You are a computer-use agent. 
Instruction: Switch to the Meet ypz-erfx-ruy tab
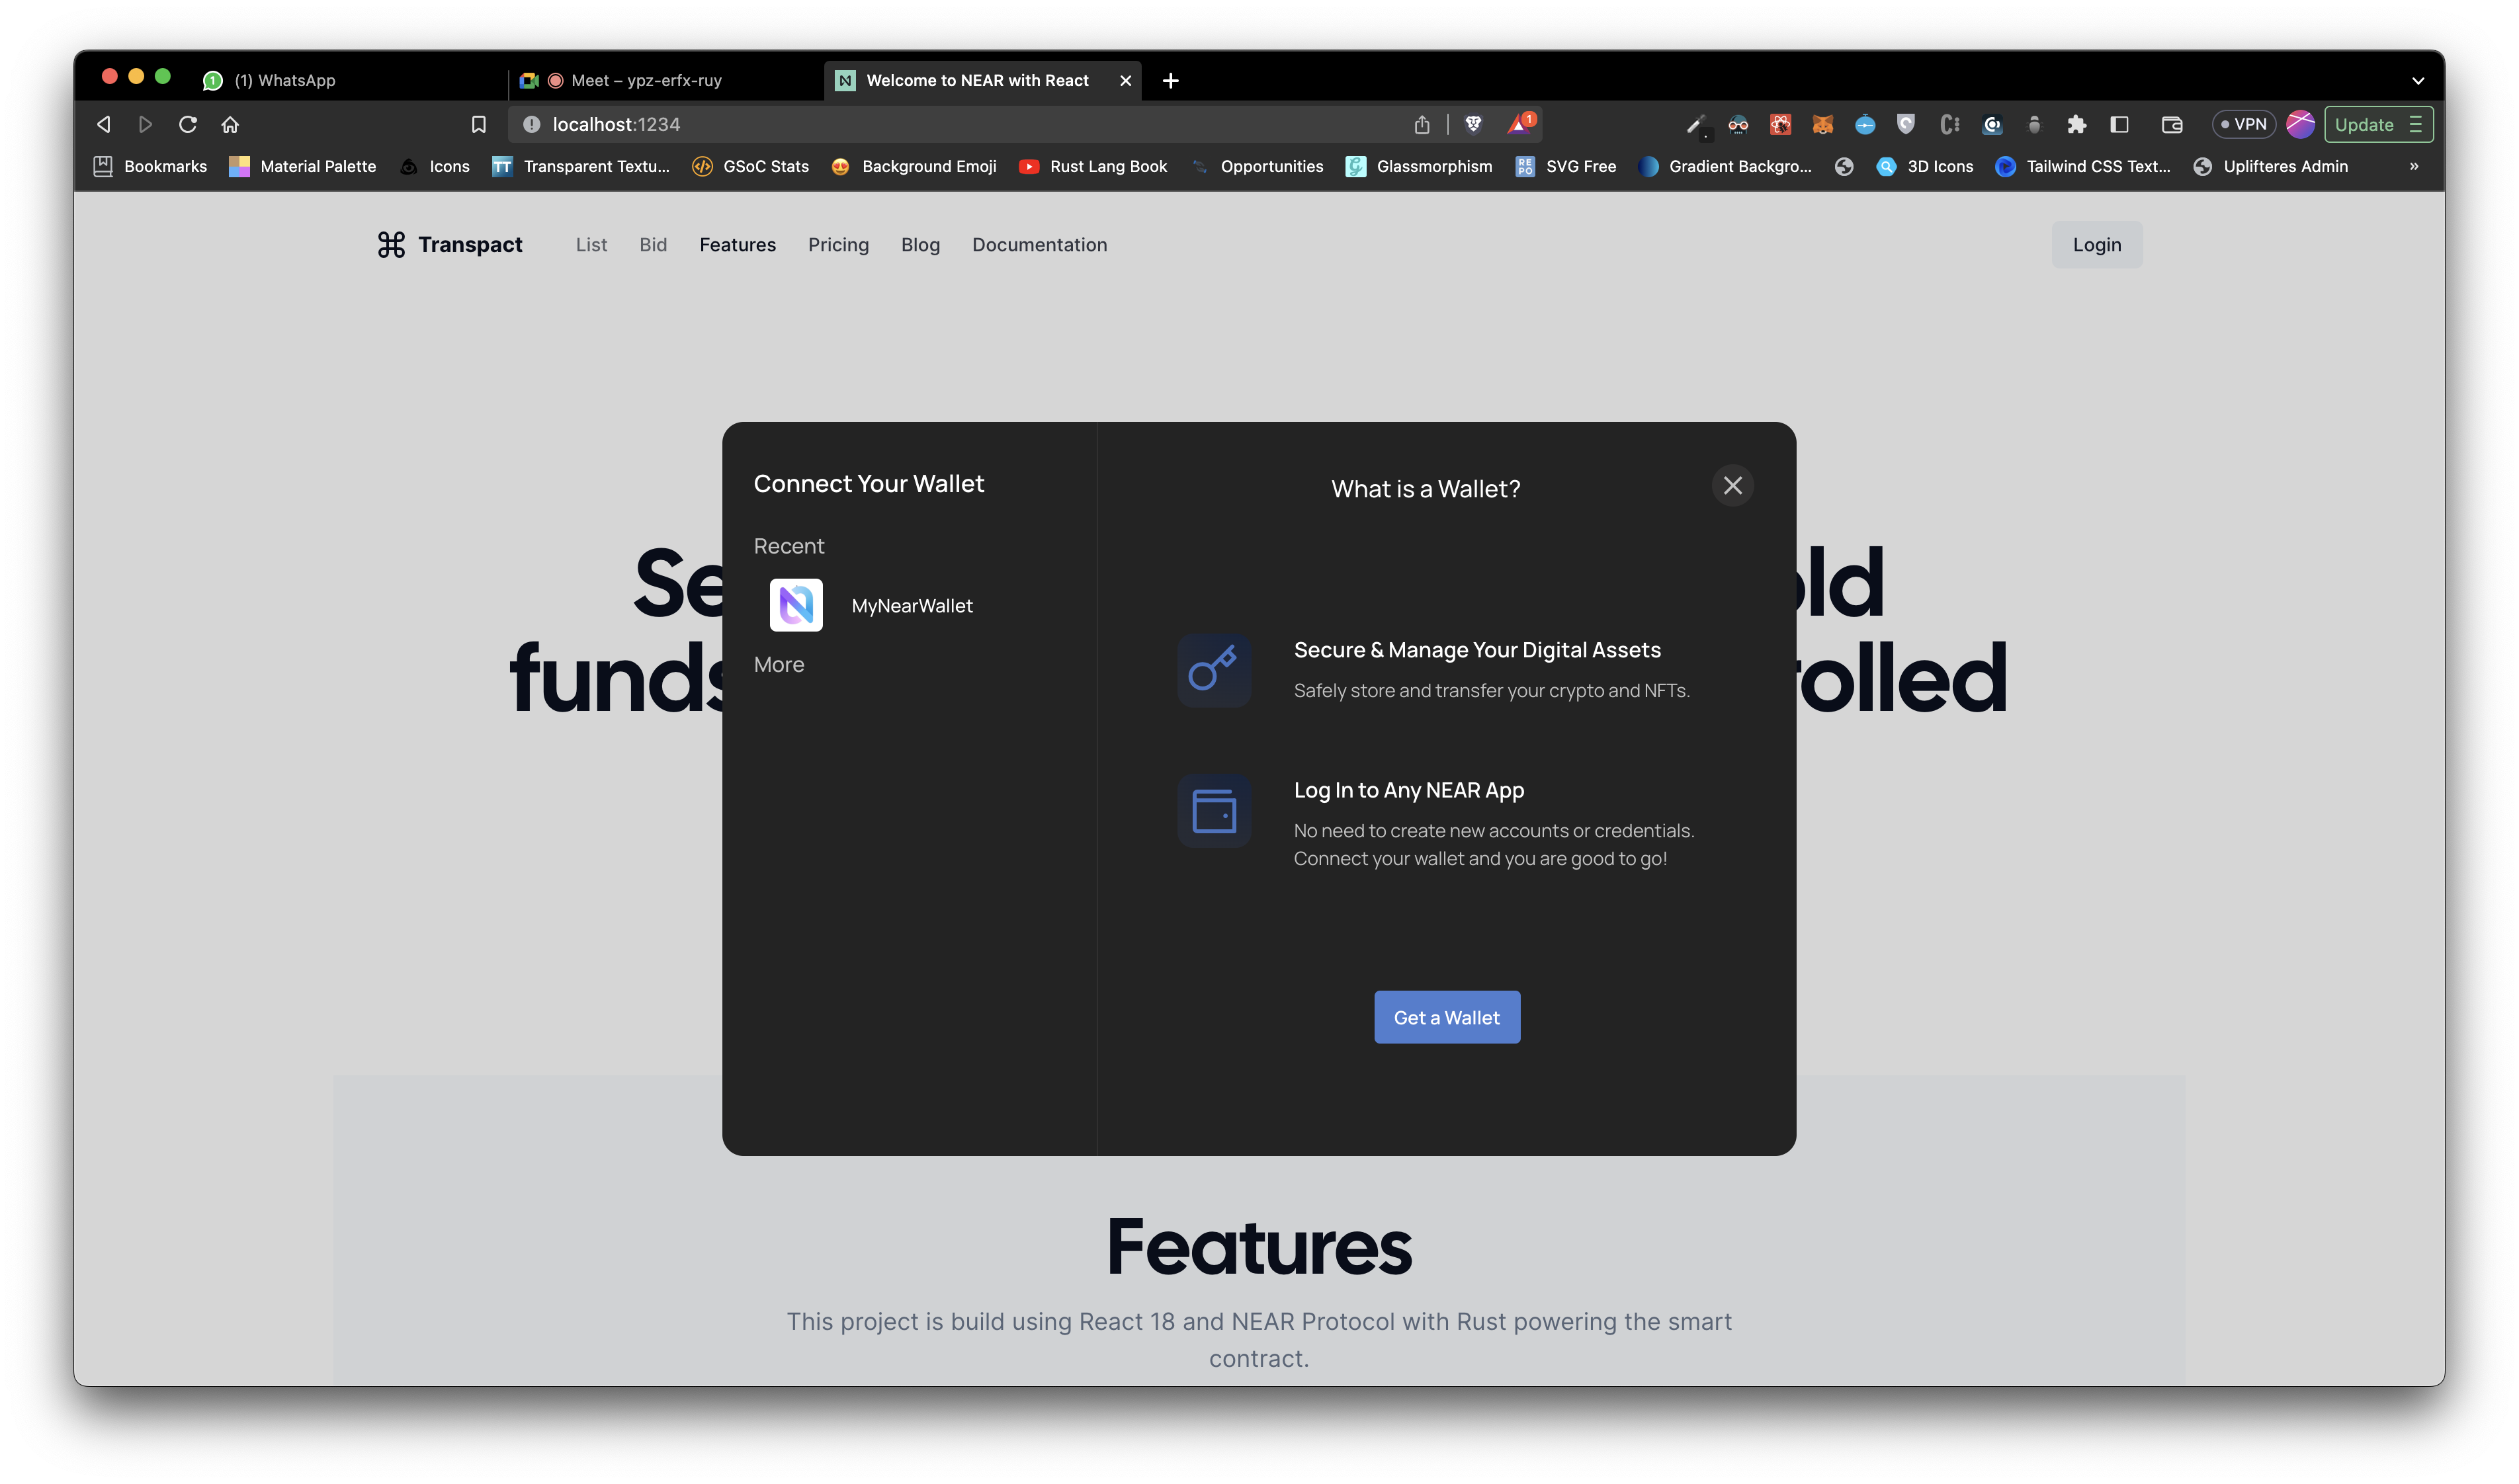click(645, 80)
